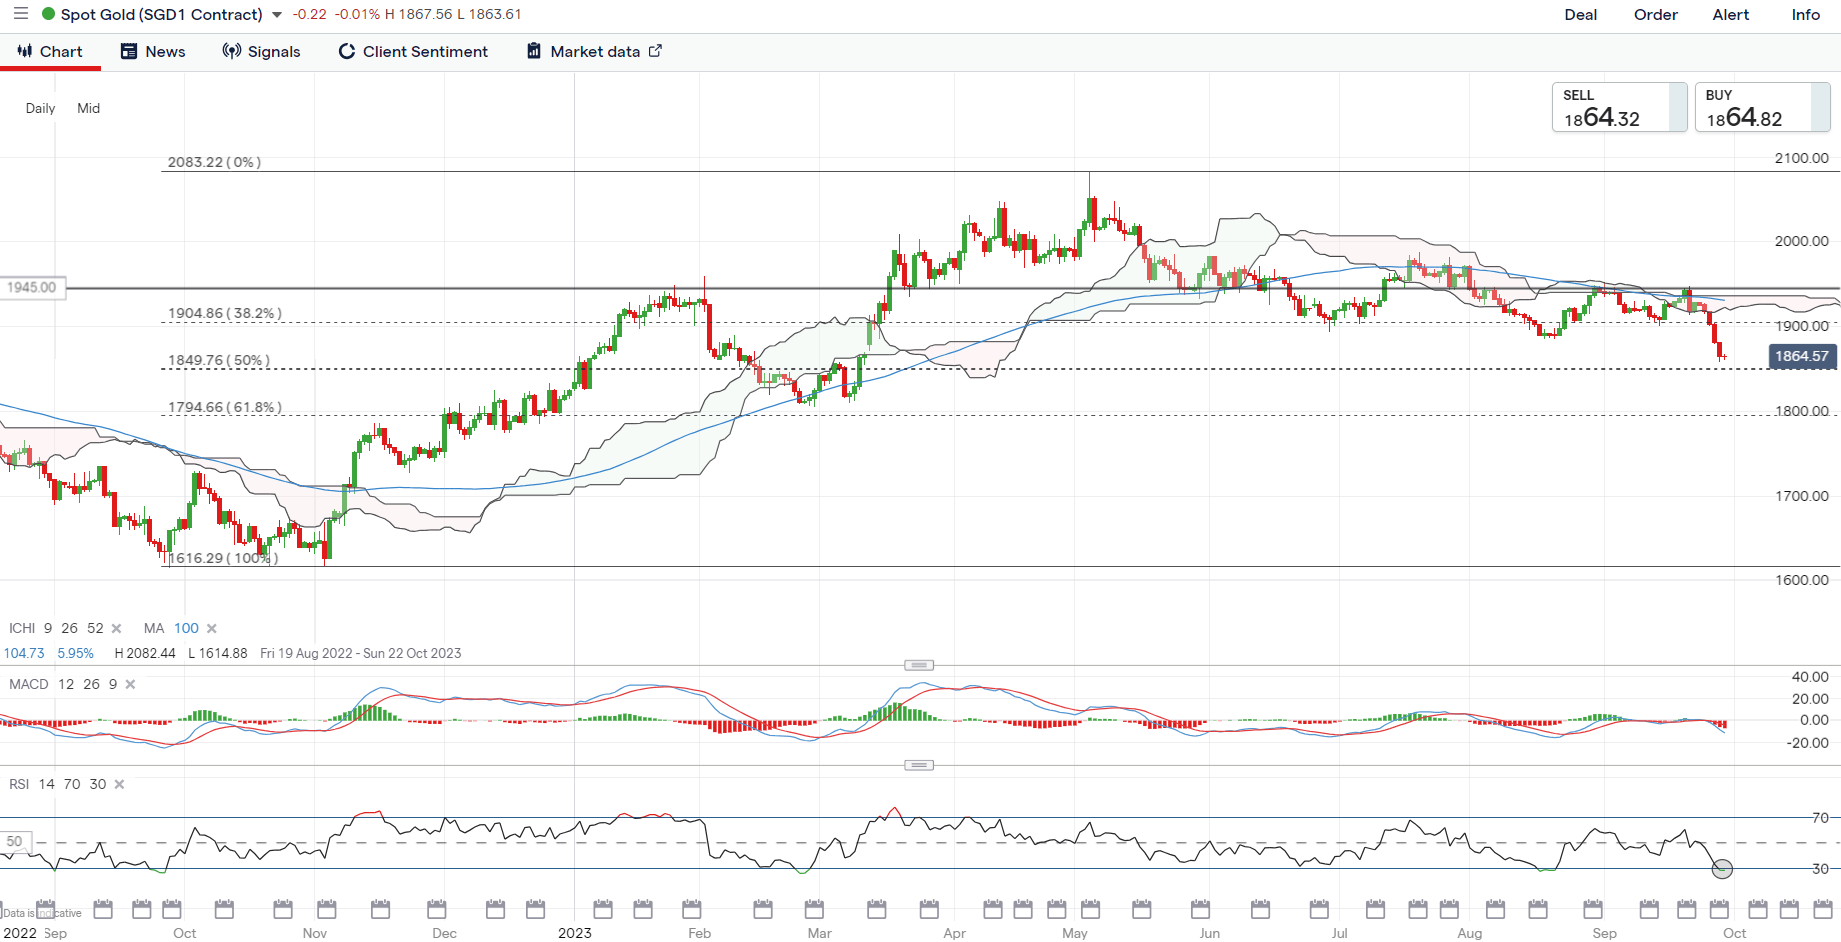Click the 1864.57 current price tag
1841x942 pixels.
coord(1802,356)
